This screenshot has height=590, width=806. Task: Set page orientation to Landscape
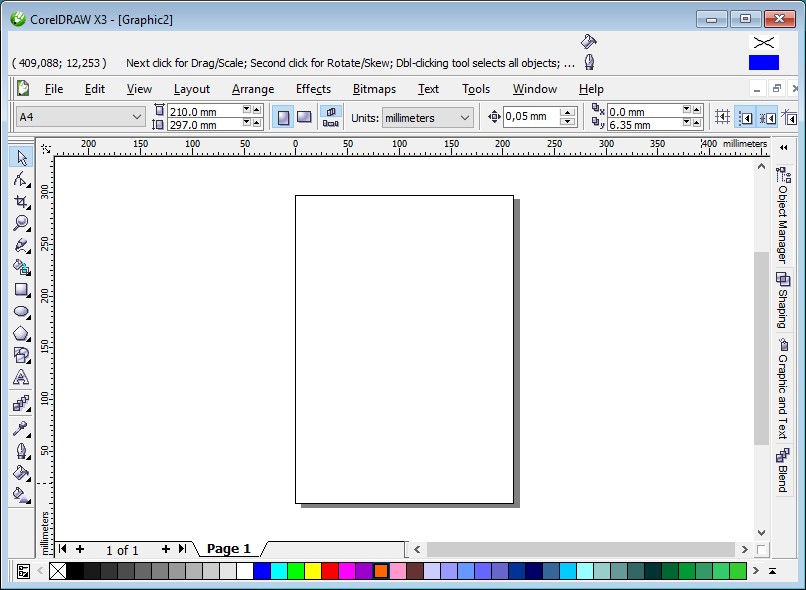[x=304, y=118]
